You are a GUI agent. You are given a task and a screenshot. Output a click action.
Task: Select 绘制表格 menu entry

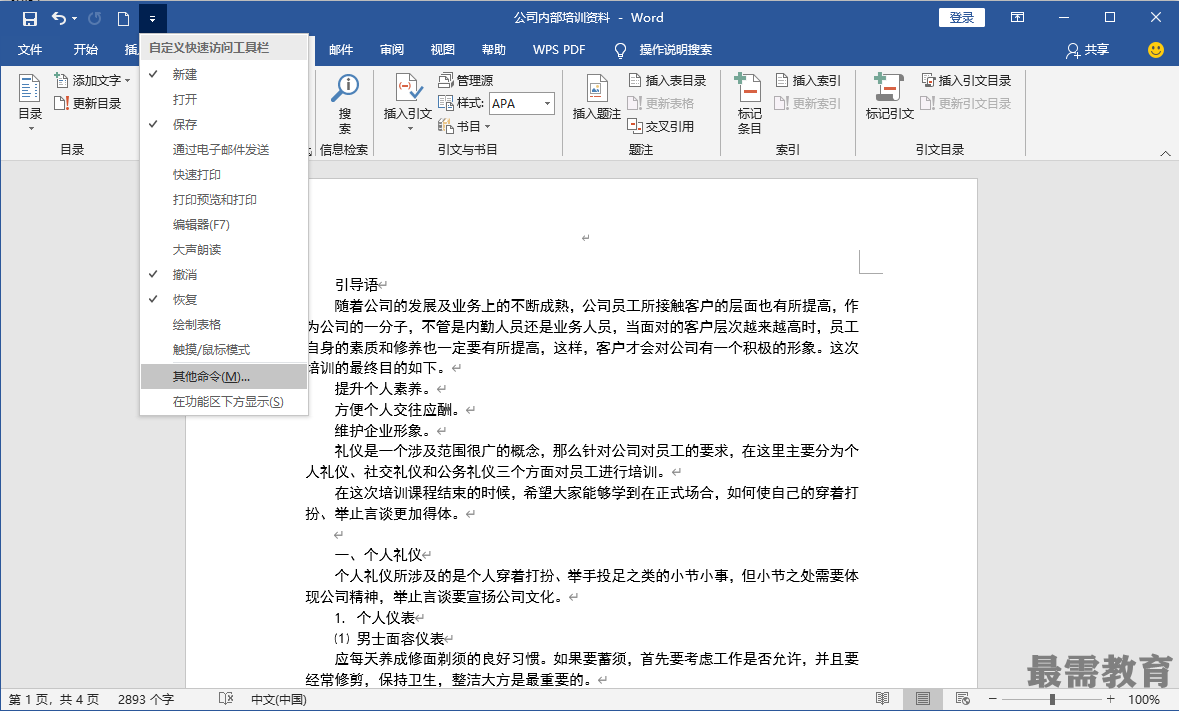click(224, 325)
